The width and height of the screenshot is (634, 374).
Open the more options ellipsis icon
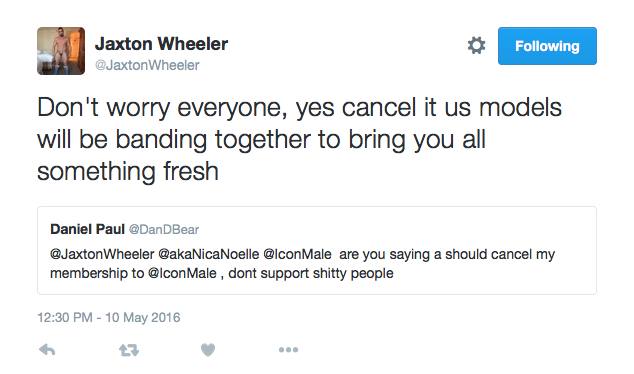pos(288,350)
